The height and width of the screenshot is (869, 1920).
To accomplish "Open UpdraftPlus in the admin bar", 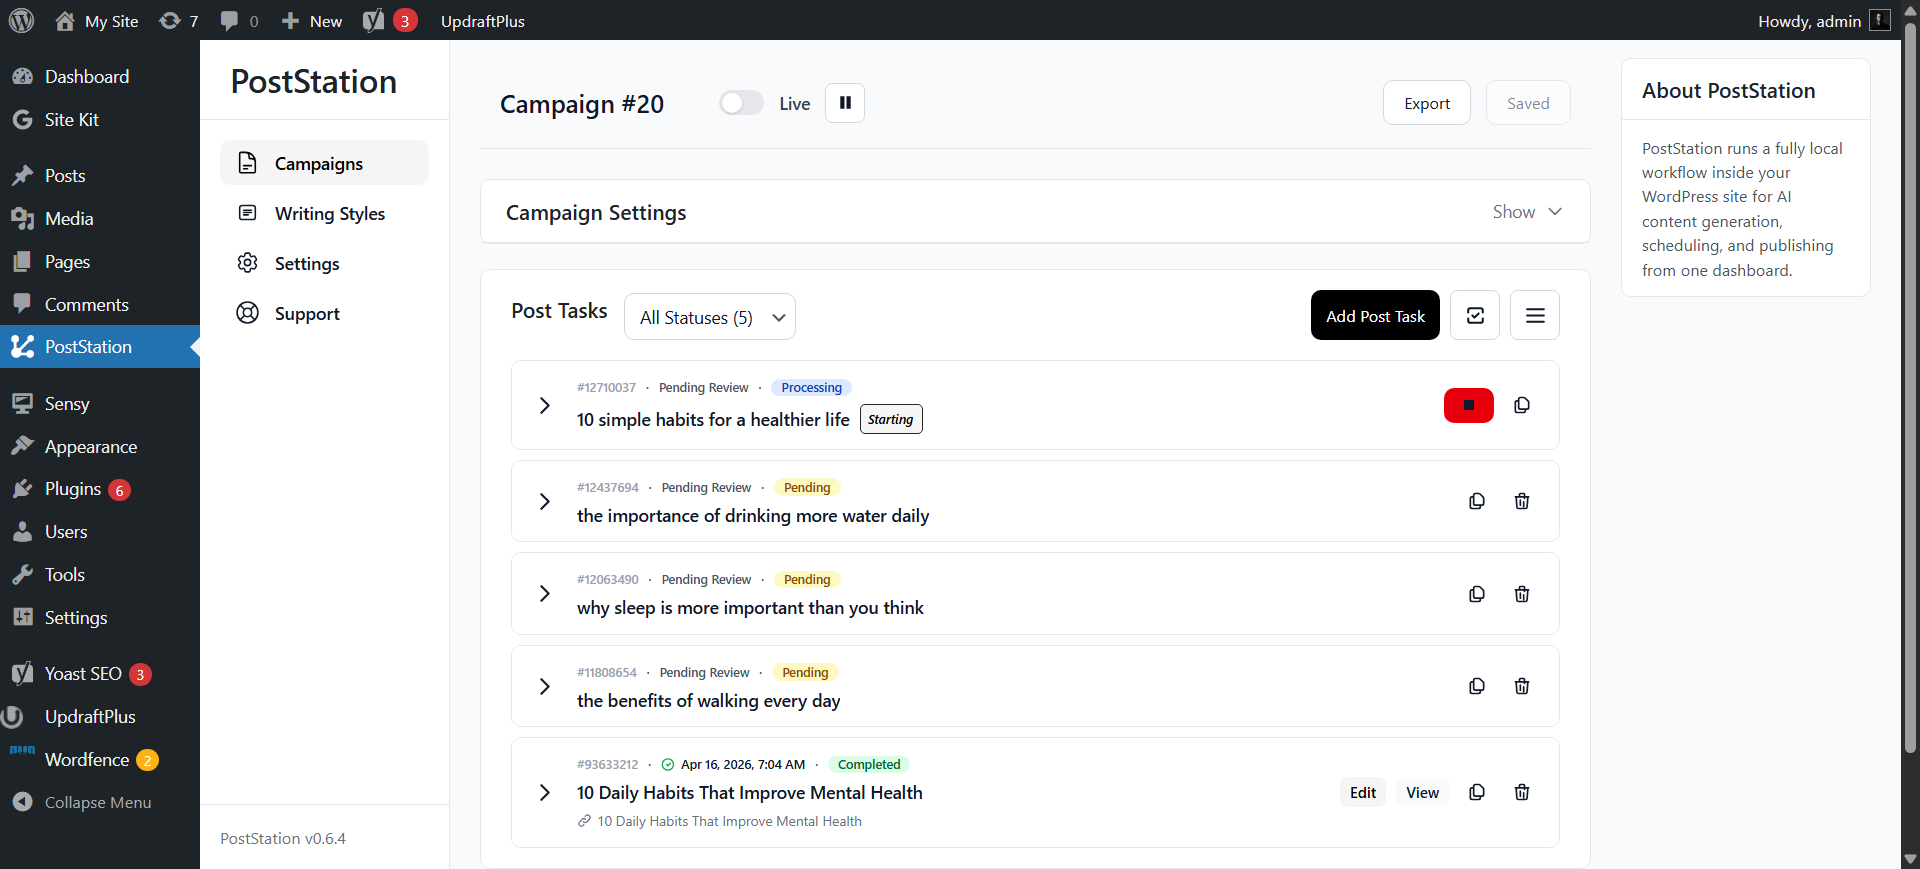I will click(483, 21).
